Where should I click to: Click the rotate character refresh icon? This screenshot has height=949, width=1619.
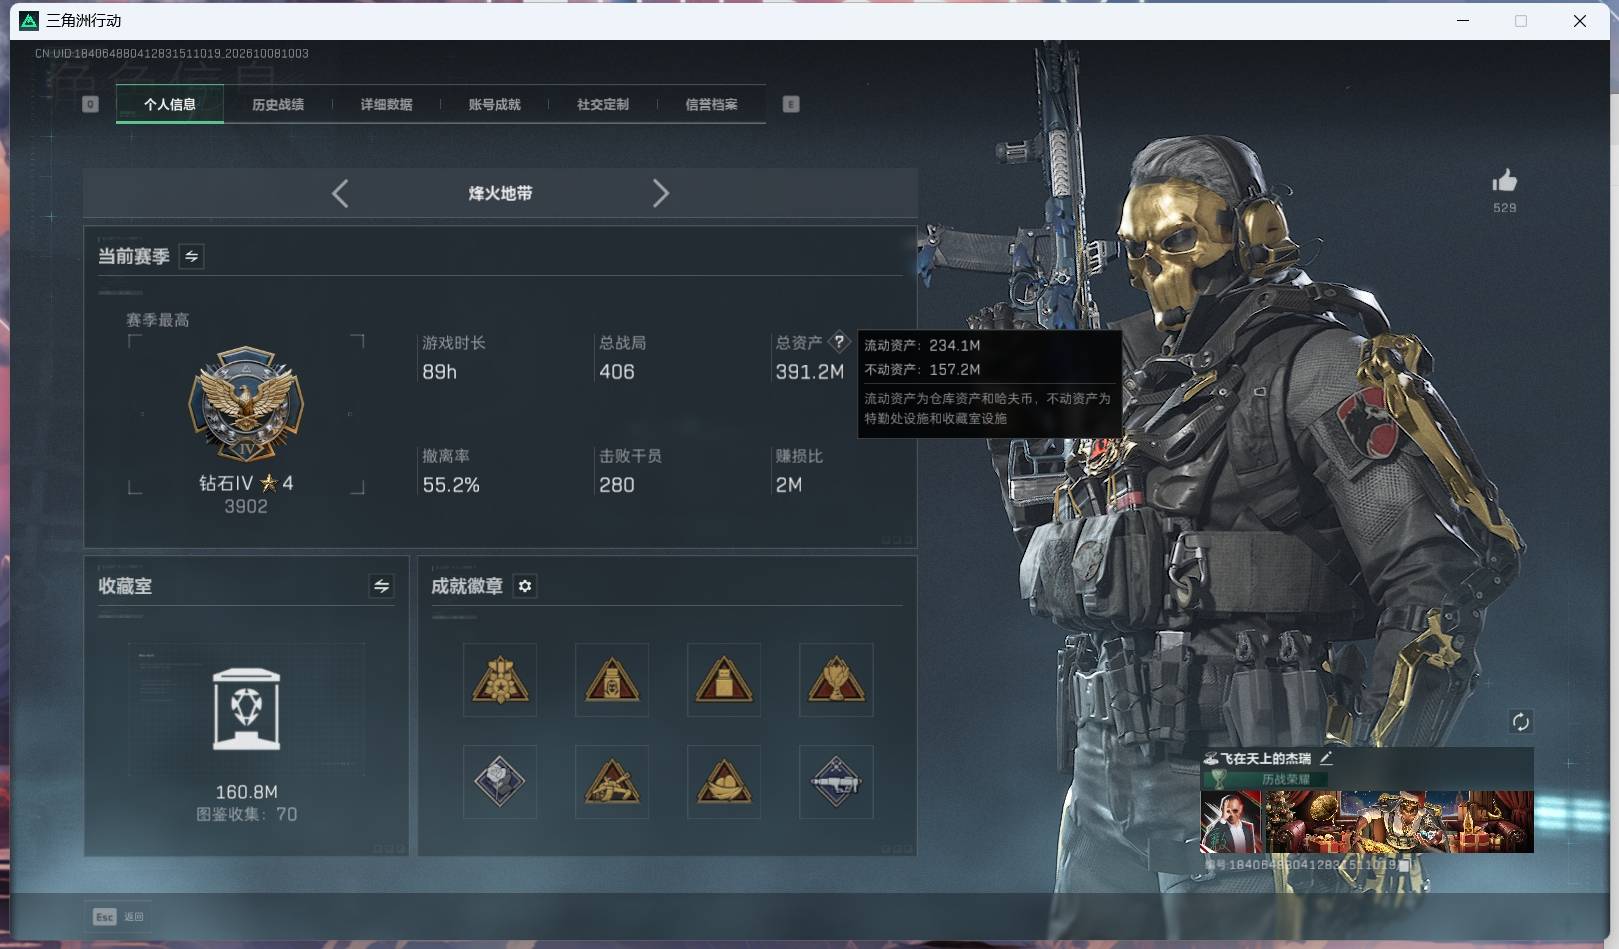[x=1520, y=722]
